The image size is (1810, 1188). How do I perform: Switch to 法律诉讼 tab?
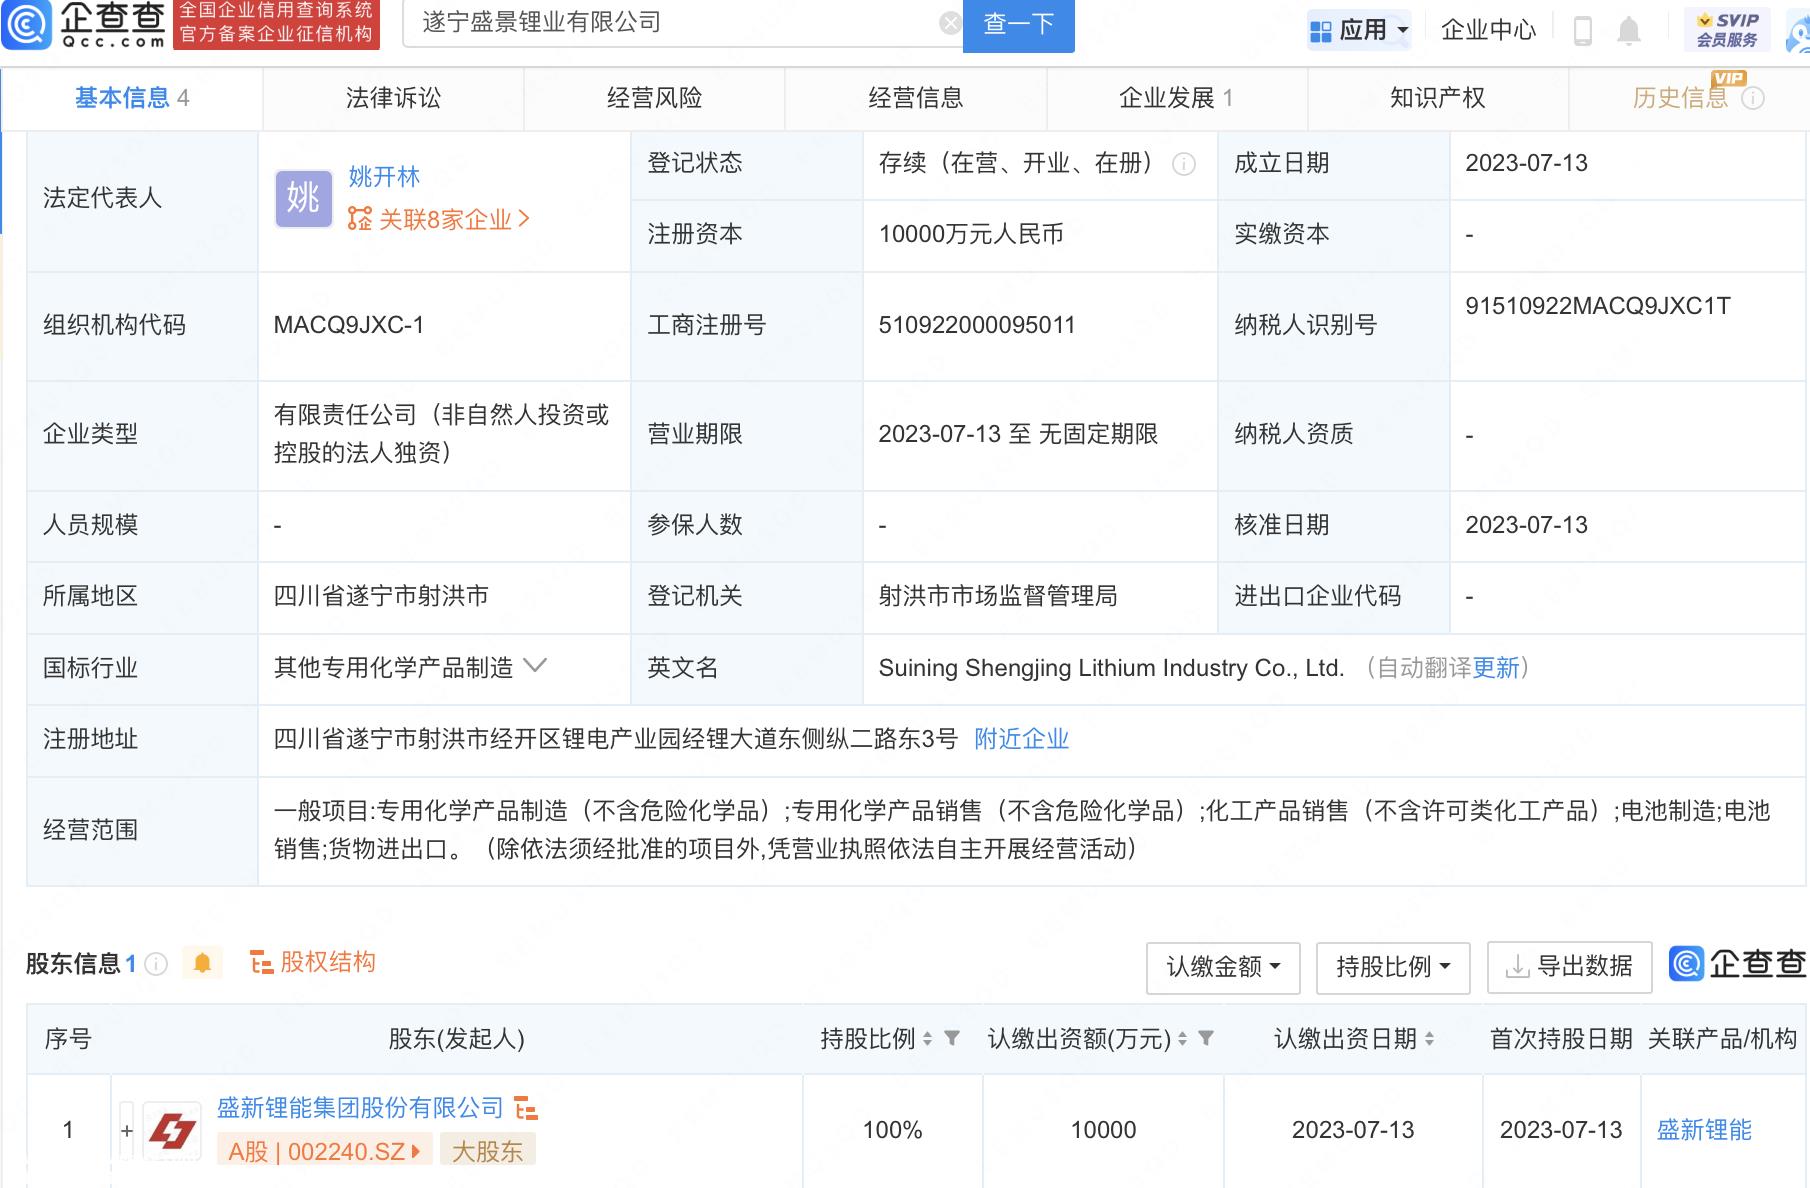coord(393,98)
